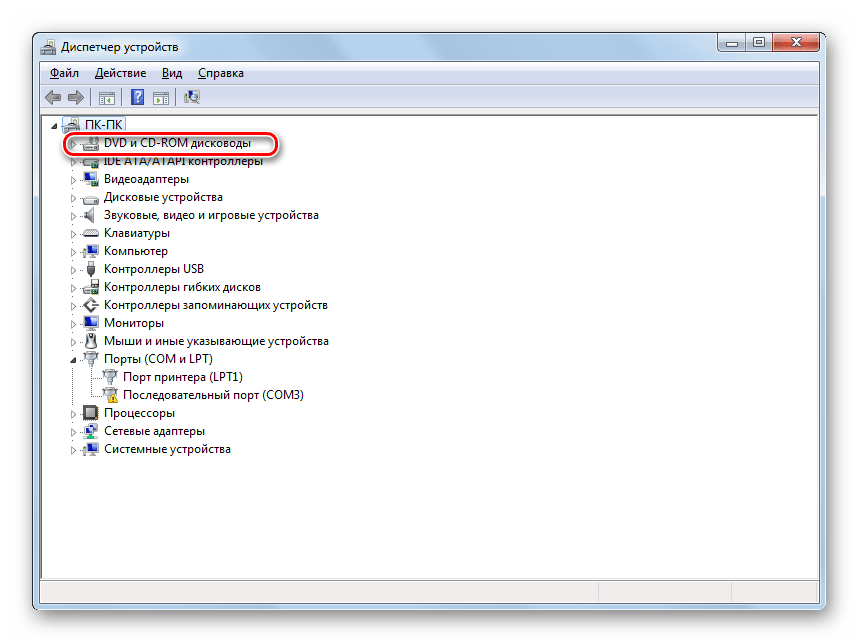Image resolution: width=859 pixels, height=643 pixels.
Task: Click the speaker icon of Звуковые устройства
Action: pyautogui.click(x=90, y=215)
